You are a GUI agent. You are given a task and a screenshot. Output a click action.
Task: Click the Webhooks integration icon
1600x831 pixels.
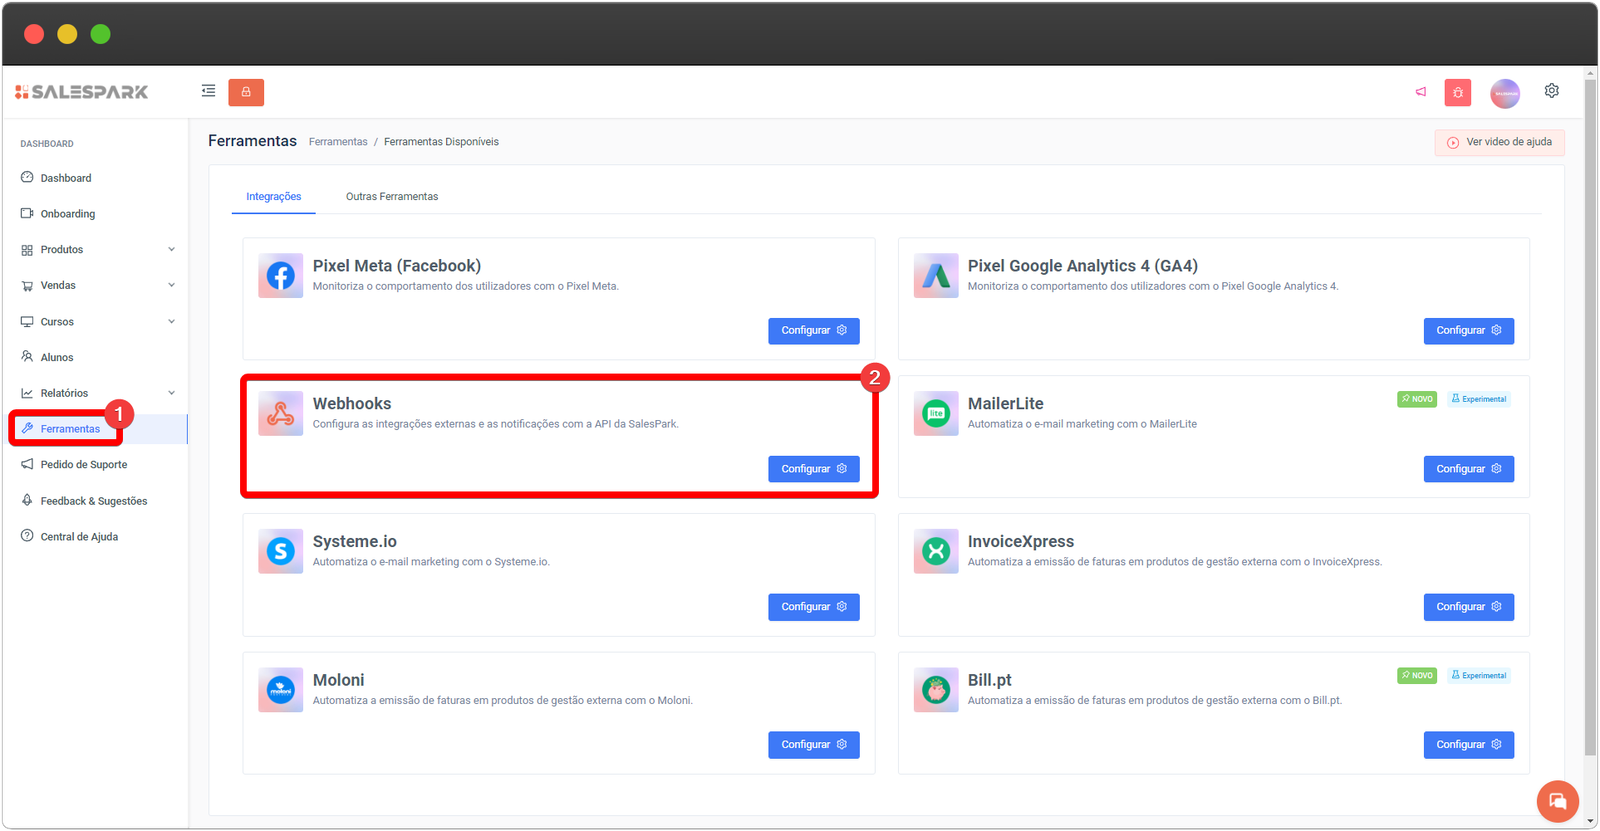point(281,414)
